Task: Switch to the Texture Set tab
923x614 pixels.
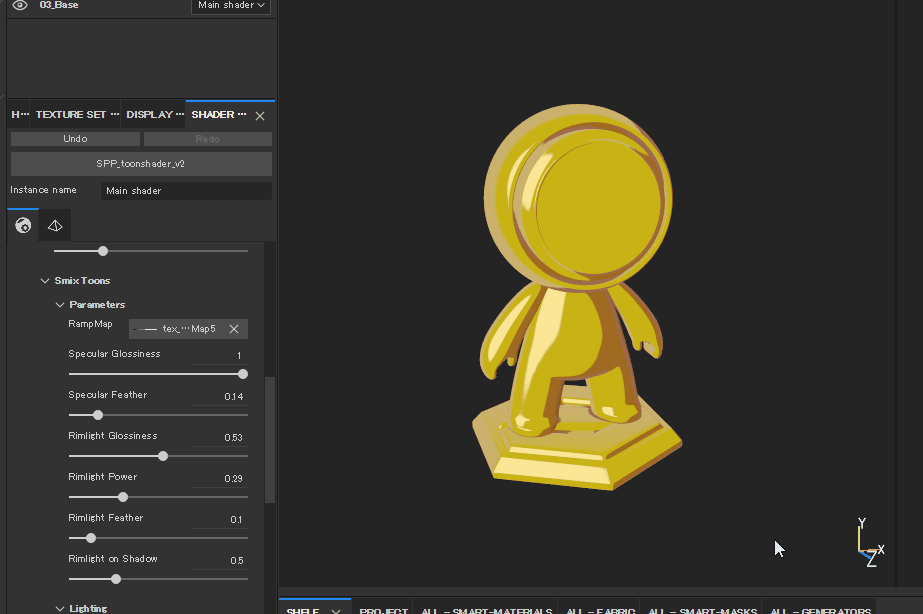Action: (77, 115)
